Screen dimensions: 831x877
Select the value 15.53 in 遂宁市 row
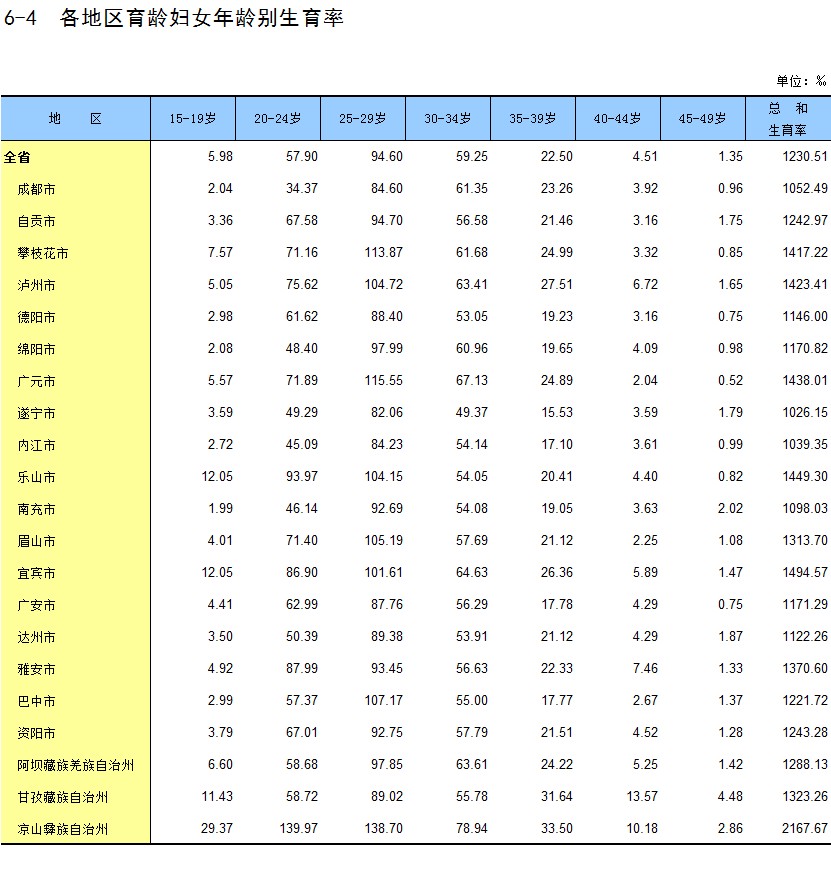(x=557, y=412)
